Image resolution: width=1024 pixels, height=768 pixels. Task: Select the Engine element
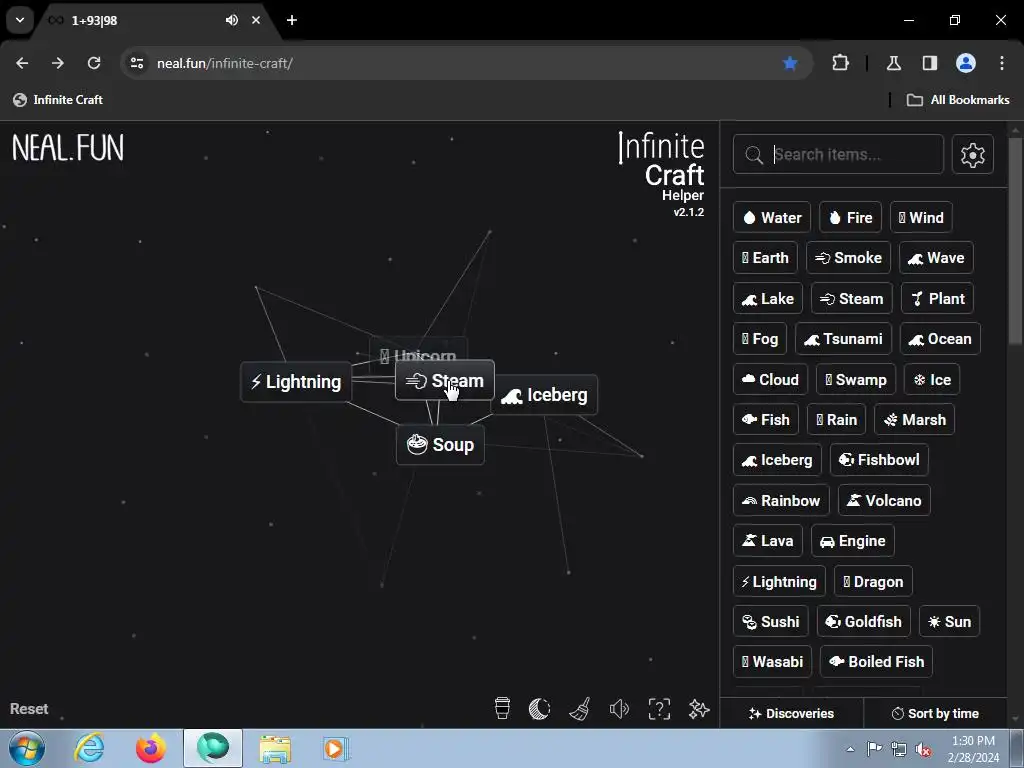853,541
